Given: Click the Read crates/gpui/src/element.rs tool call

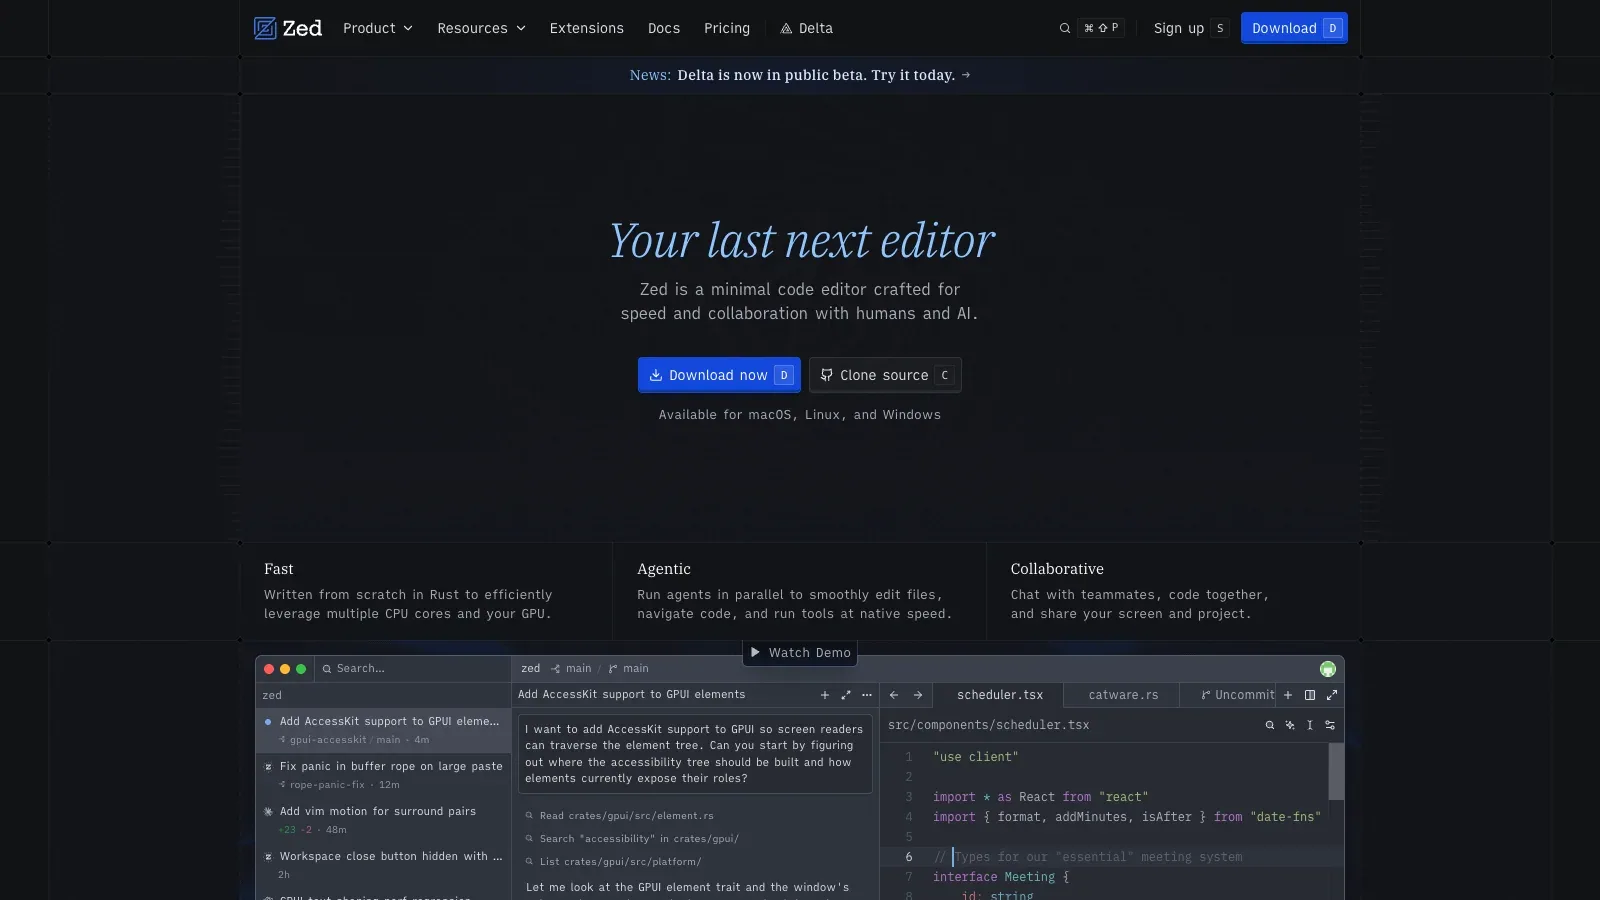Looking at the screenshot, I should (x=620, y=816).
